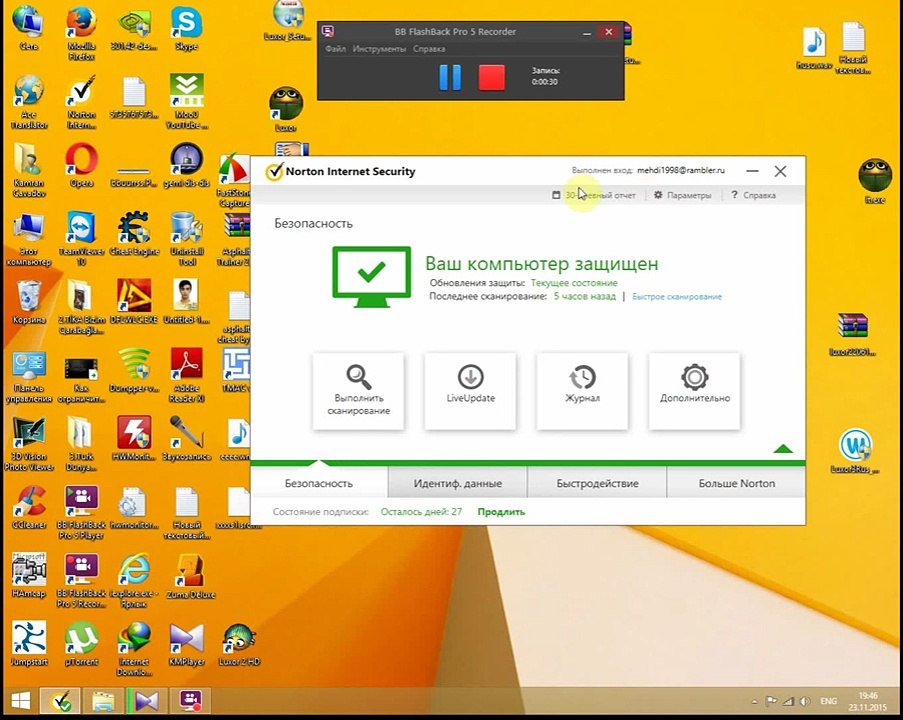Open Параметры settings in Norton toolbar

click(682, 195)
